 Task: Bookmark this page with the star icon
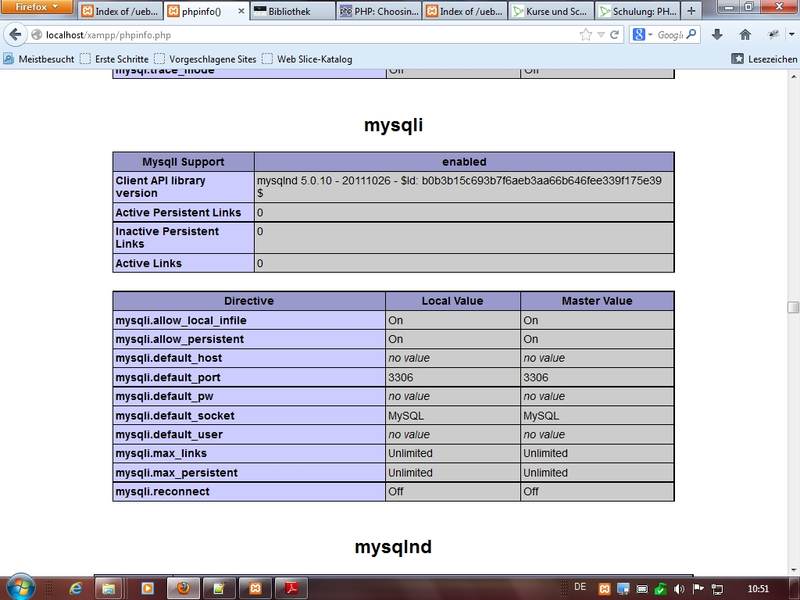[586, 35]
